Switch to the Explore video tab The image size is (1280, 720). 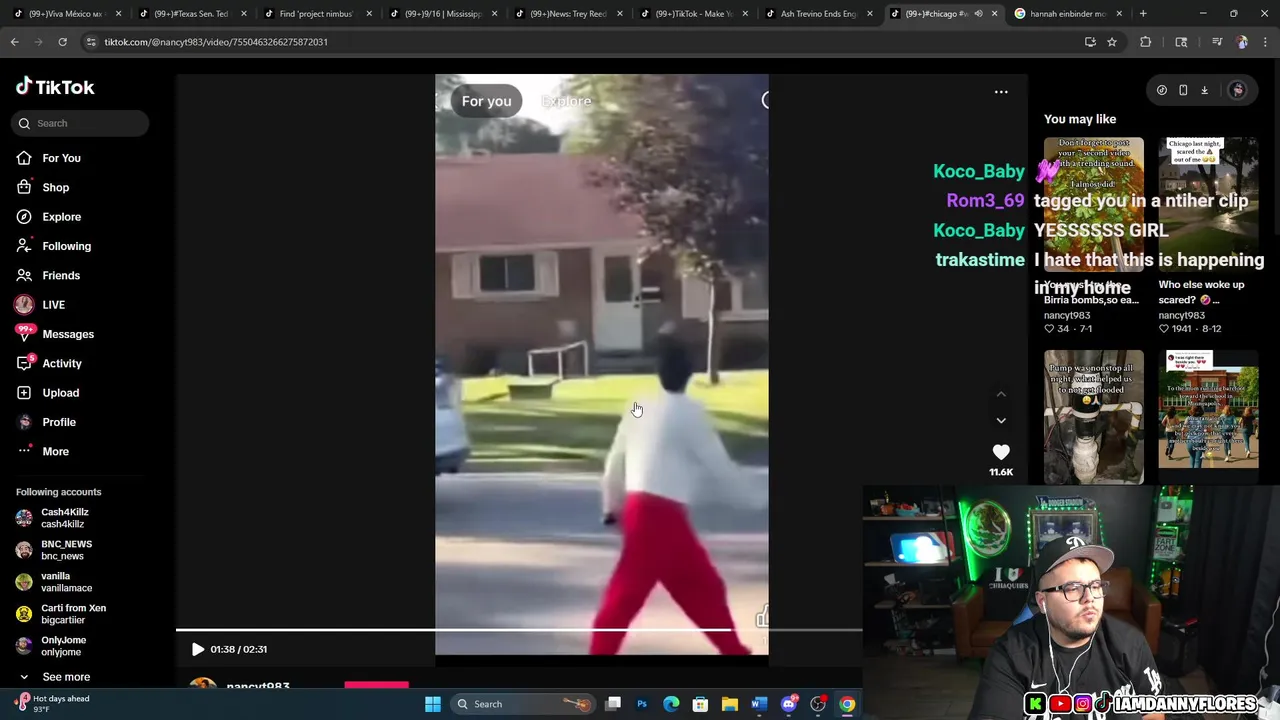(x=566, y=101)
